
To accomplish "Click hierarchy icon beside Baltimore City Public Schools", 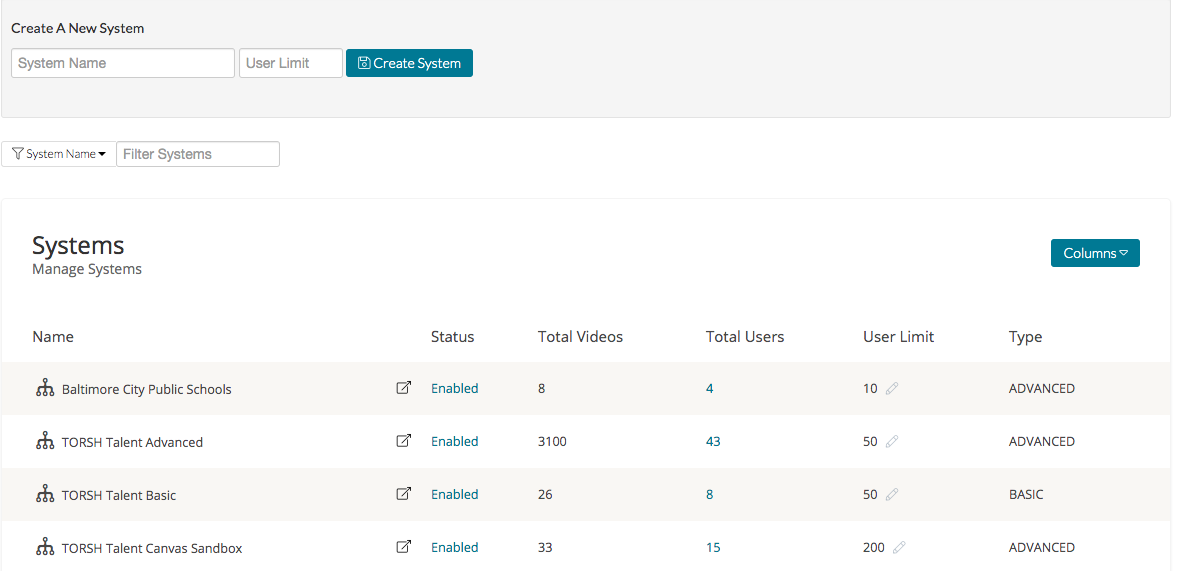I will point(45,389).
